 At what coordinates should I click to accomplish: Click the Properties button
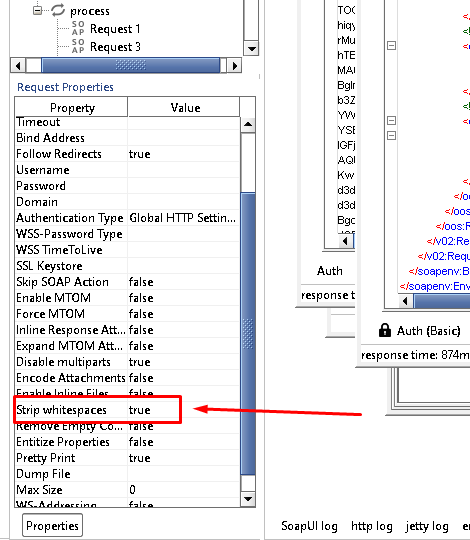tap(52, 525)
